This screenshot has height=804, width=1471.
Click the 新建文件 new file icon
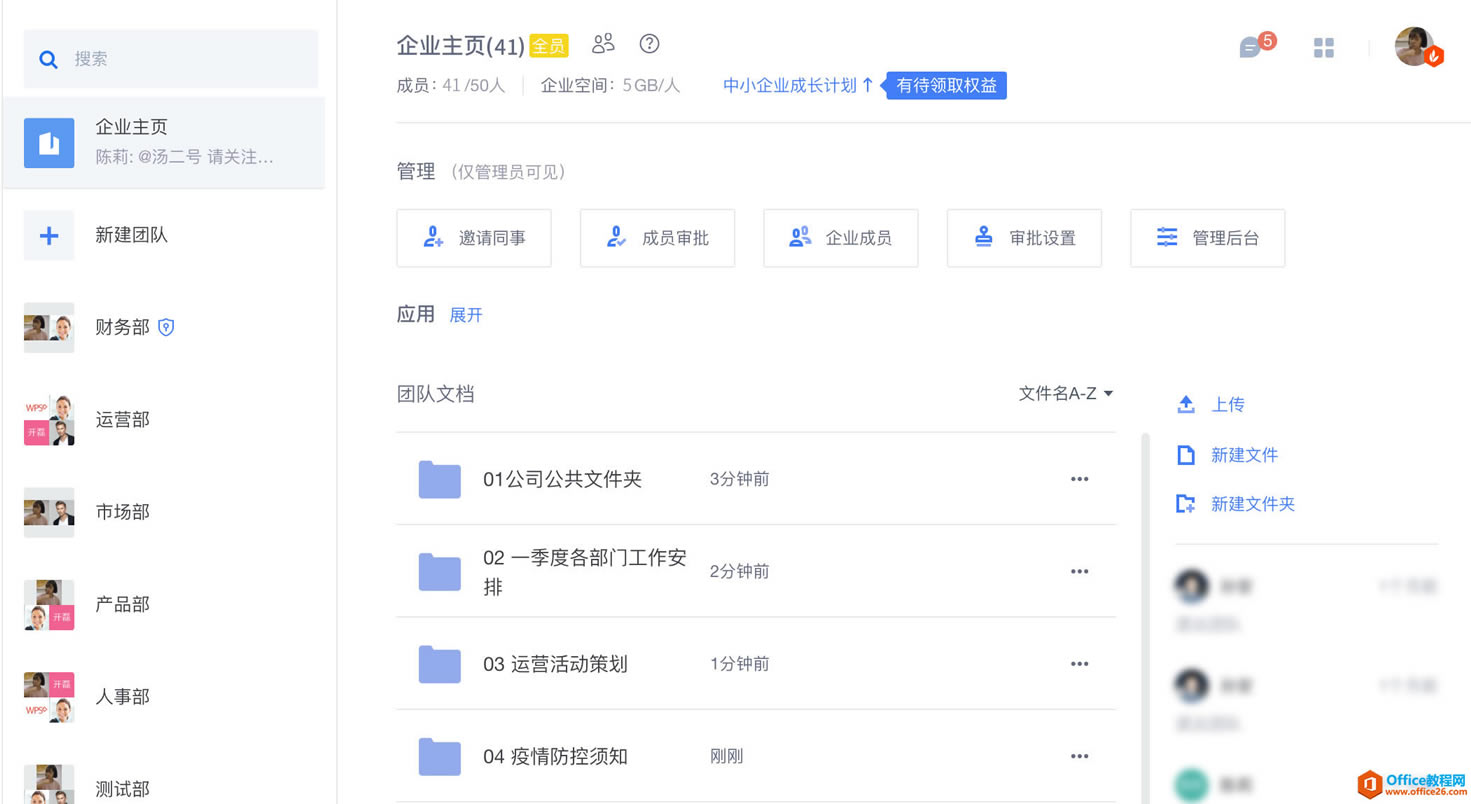pos(1186,455)
